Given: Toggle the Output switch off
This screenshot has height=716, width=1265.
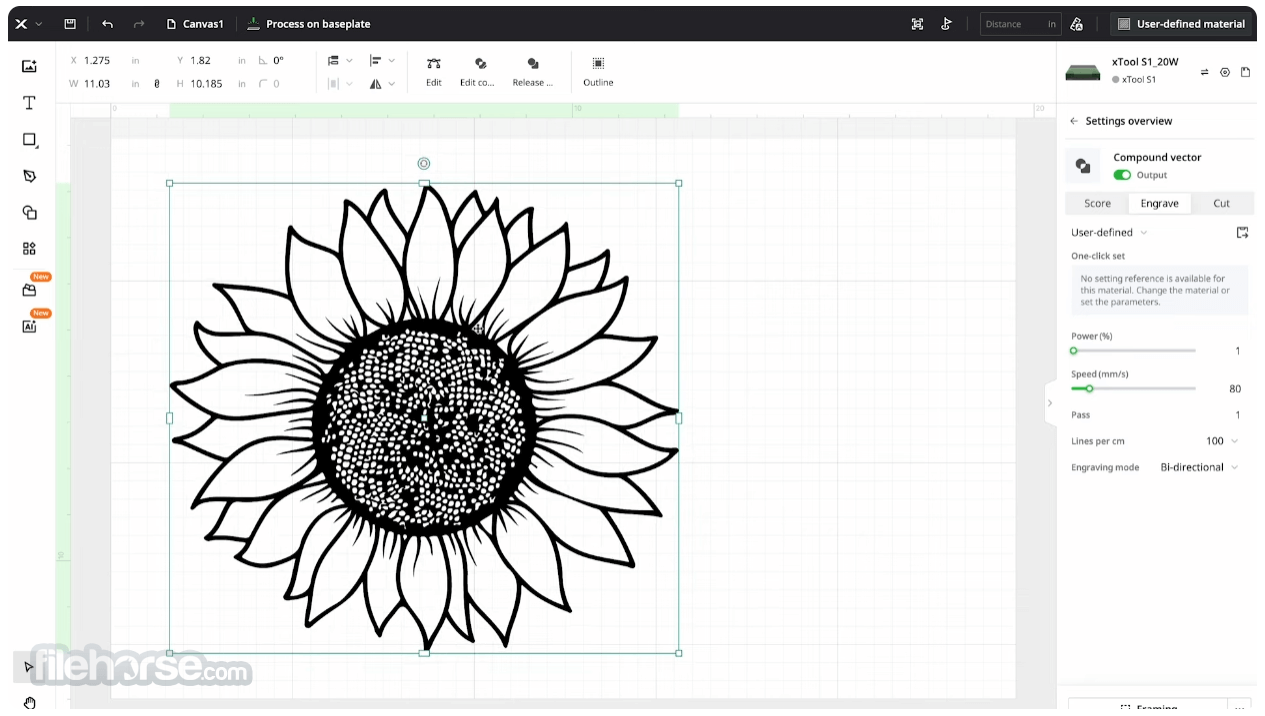Looking at the screenshot, I should click(1122, 175).
